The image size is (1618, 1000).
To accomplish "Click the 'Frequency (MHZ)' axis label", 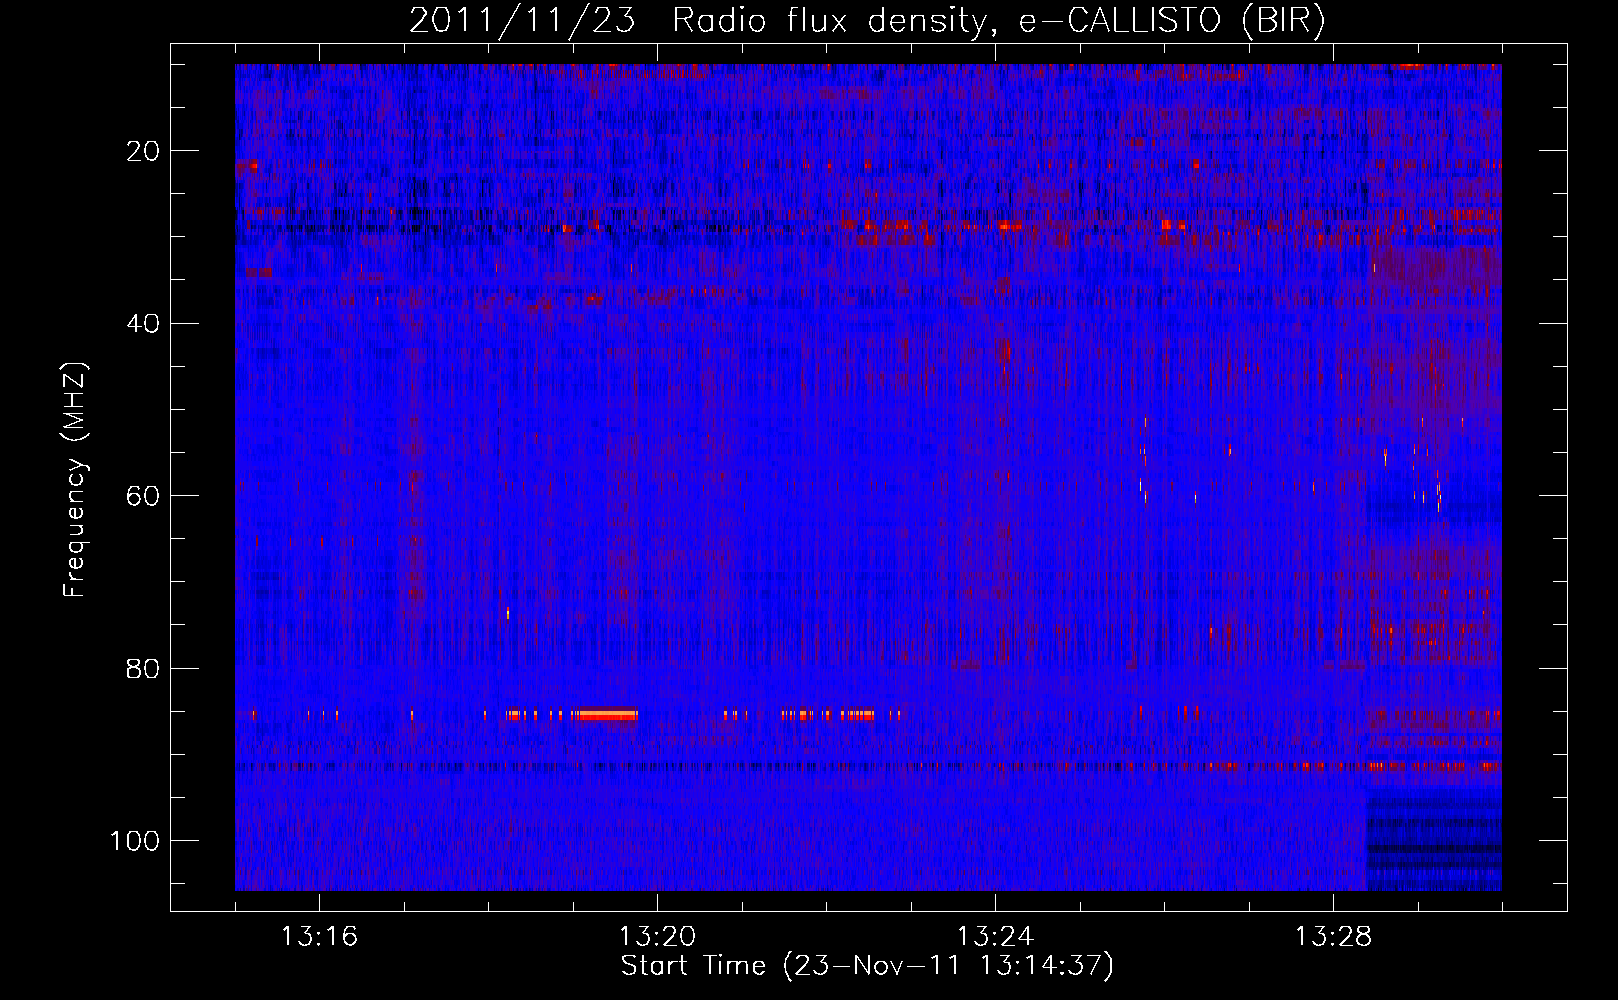I will [74, 480].
